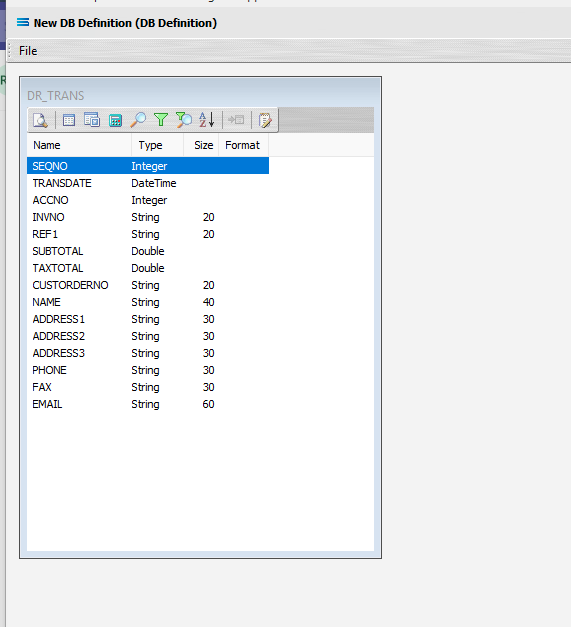Click the preview document magnifier icon
The width and height of the screenshot is (571, 627).
[x=40, y=120]
